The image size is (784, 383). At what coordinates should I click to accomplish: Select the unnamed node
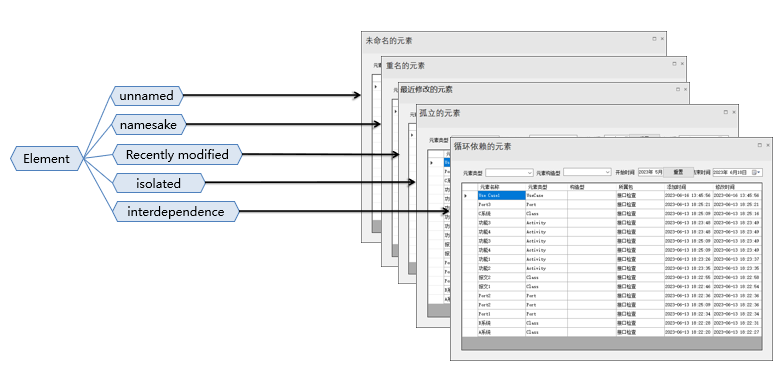(x=146, y=96)
